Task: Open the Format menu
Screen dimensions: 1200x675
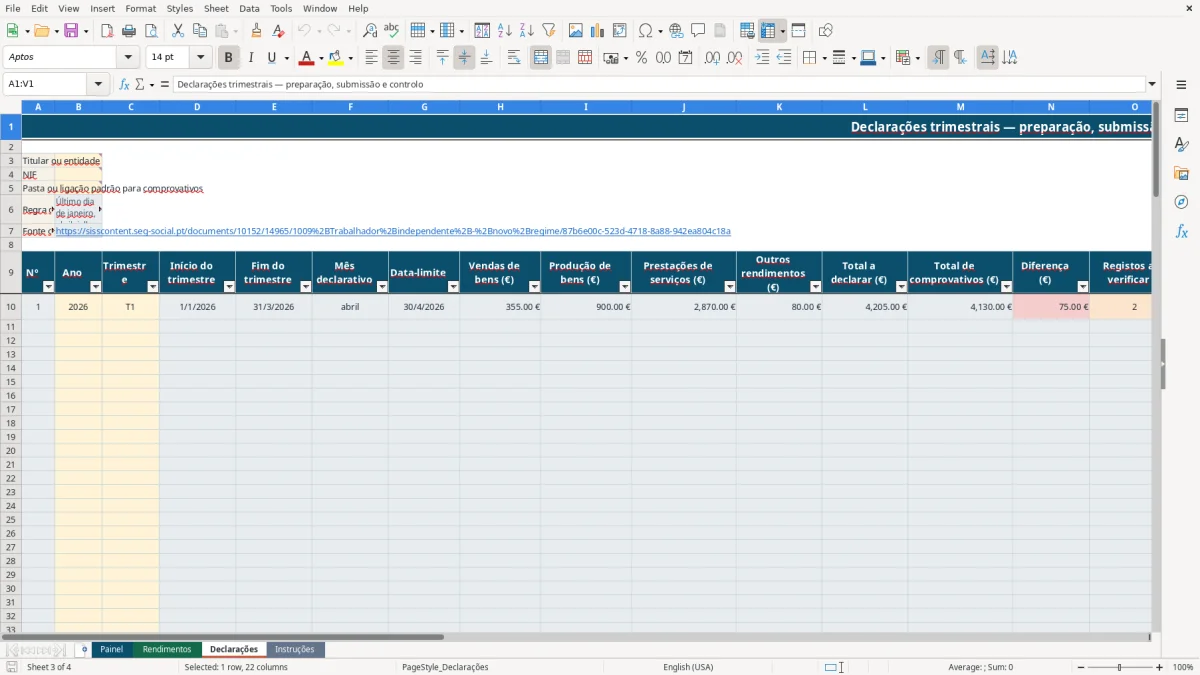Action: (141, 8)
